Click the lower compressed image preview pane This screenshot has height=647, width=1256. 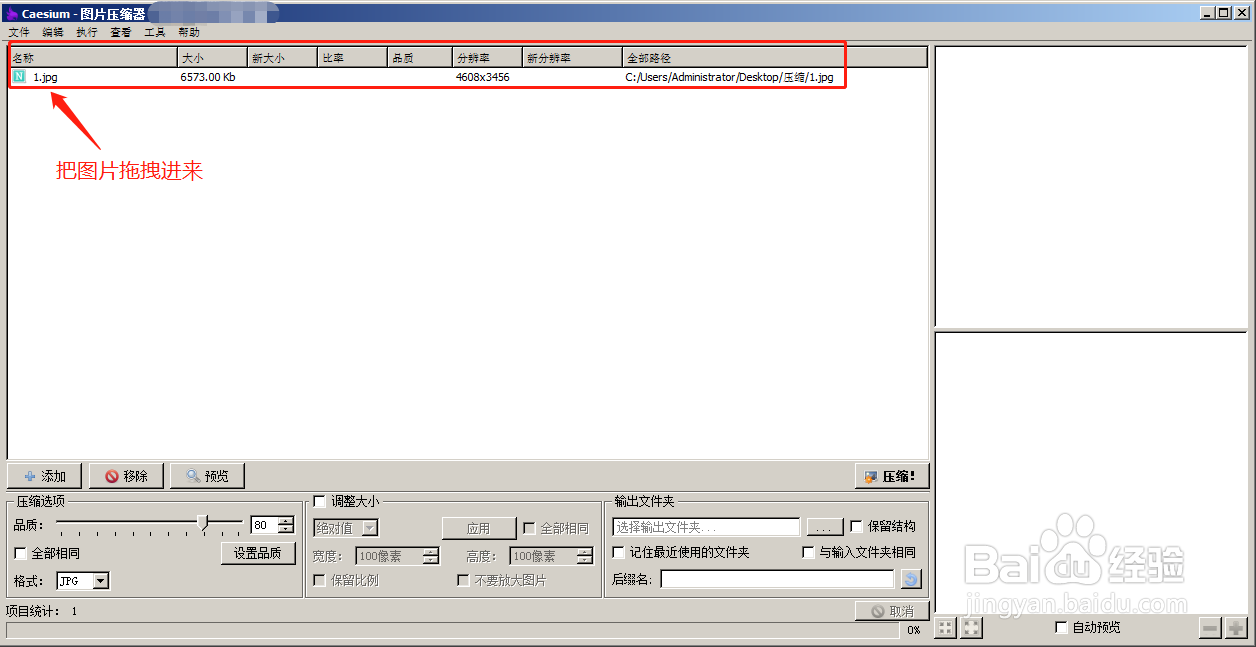tap(1091, 473)
